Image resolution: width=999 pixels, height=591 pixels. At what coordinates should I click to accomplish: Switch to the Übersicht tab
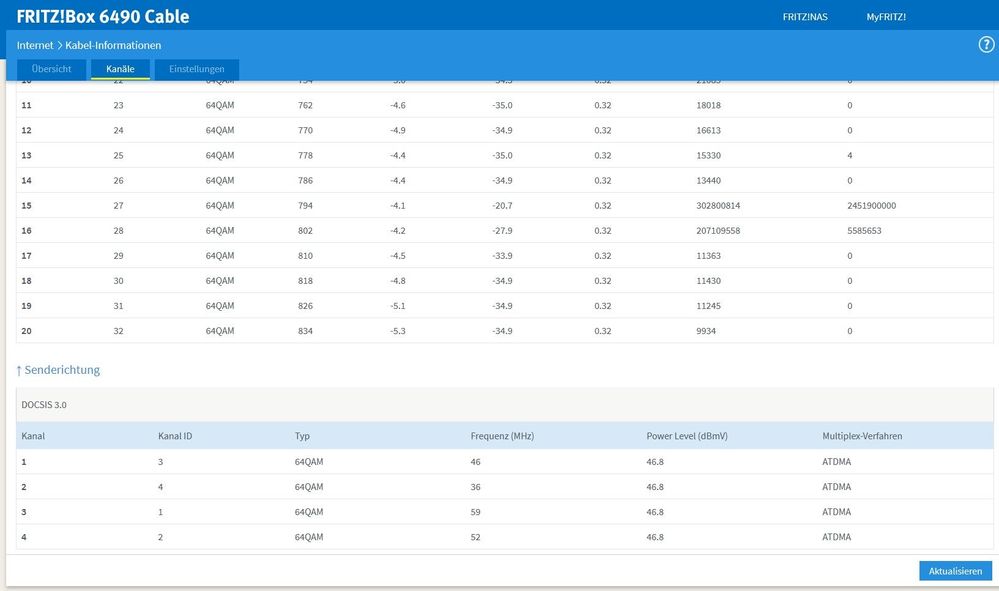[x=52, y=69]
